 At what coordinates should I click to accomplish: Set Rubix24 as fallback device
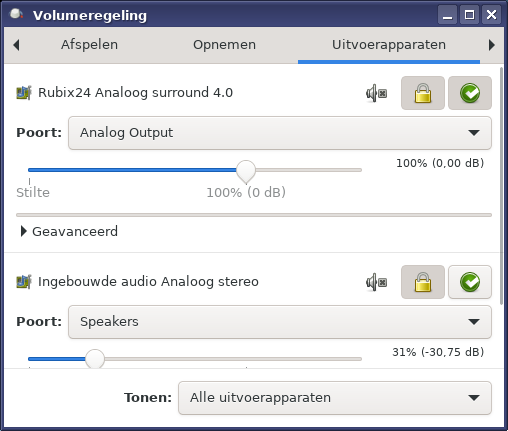[470, 93]
